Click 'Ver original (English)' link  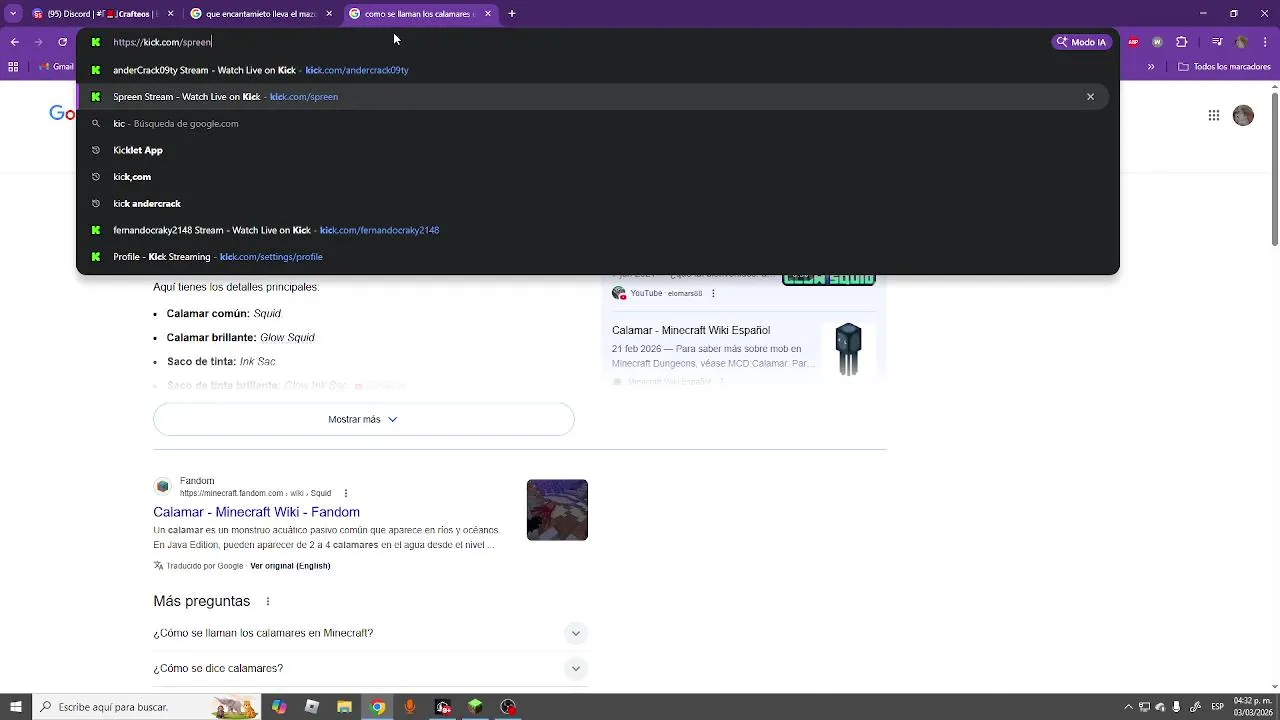tap(290, 566)
